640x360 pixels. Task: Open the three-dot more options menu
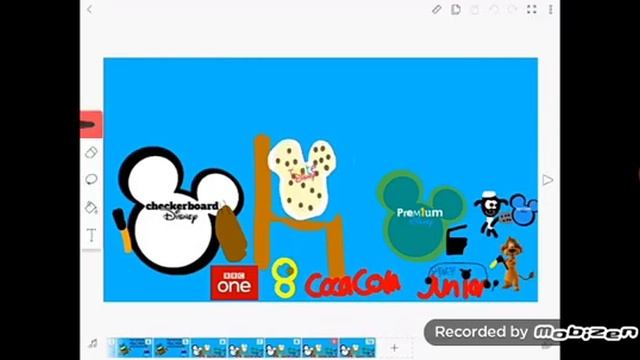click(550, 9)
